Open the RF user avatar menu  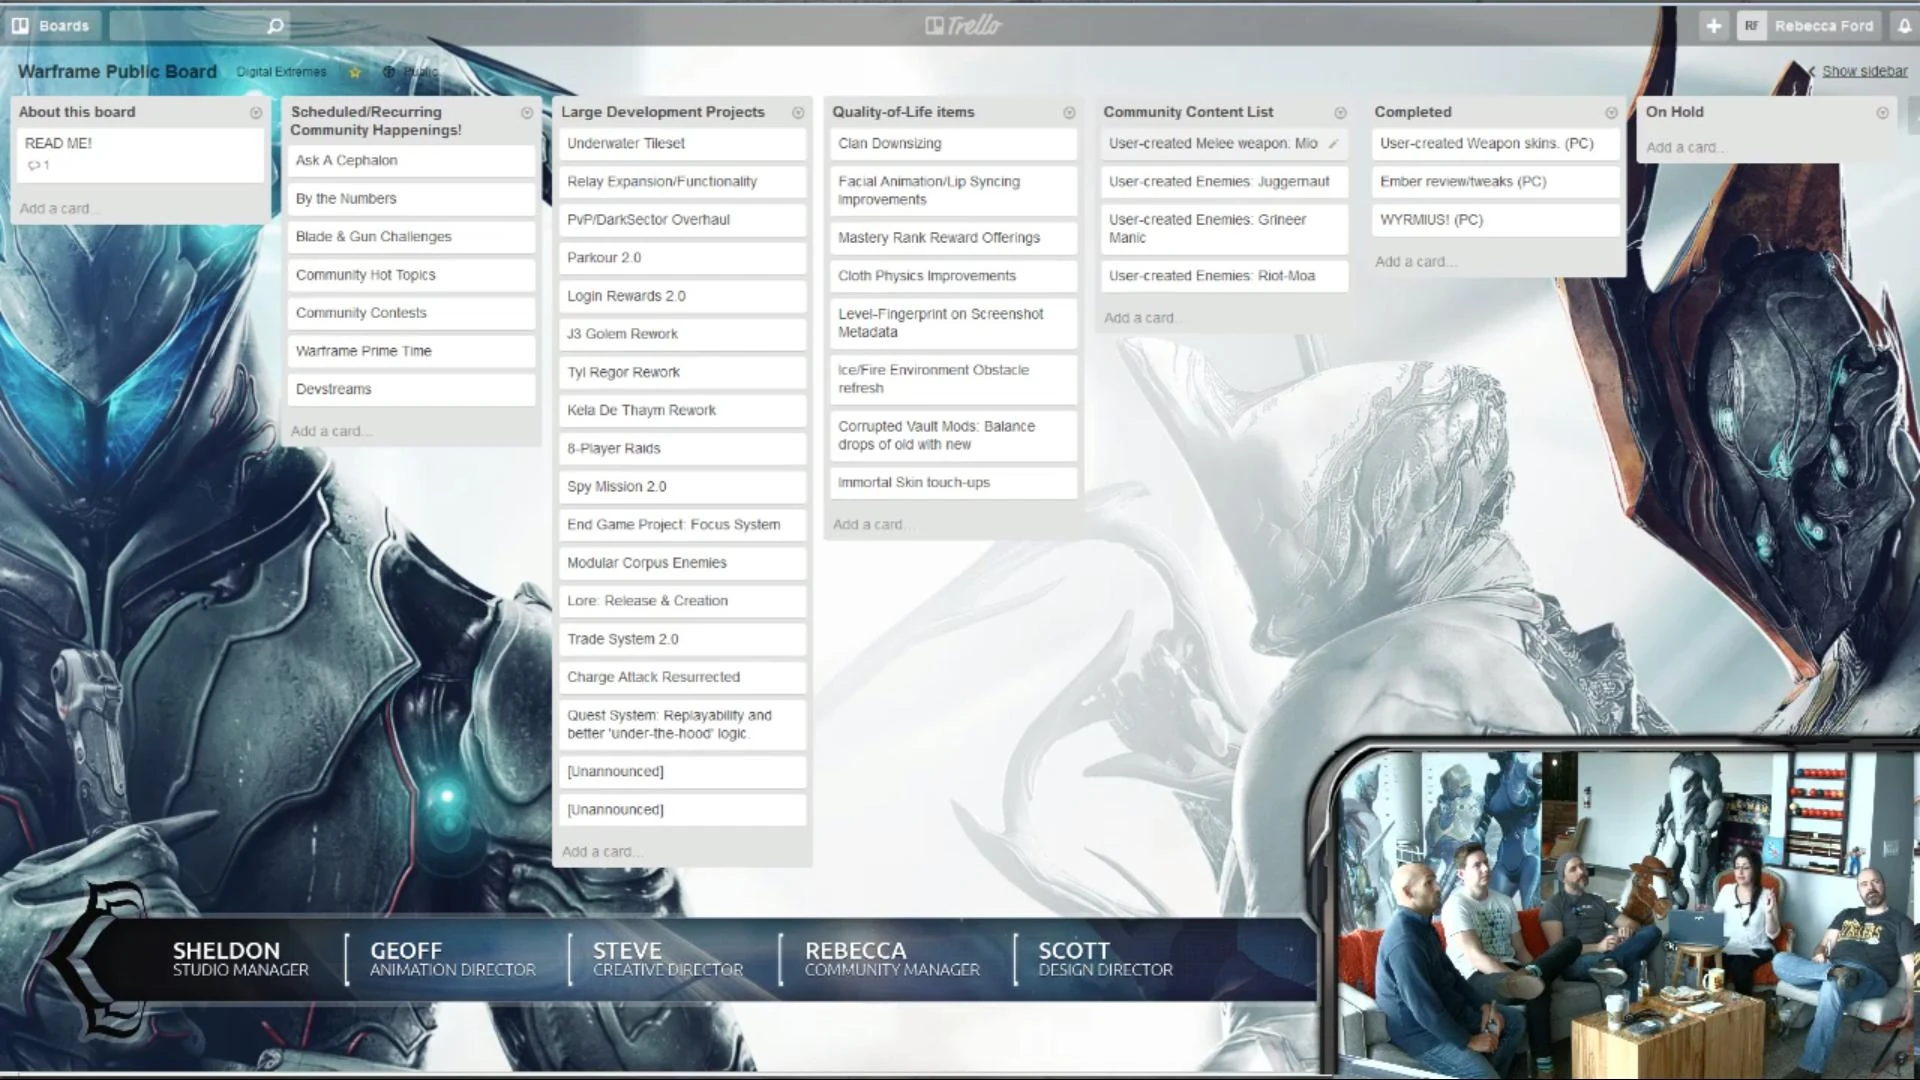pos(1751,26)
